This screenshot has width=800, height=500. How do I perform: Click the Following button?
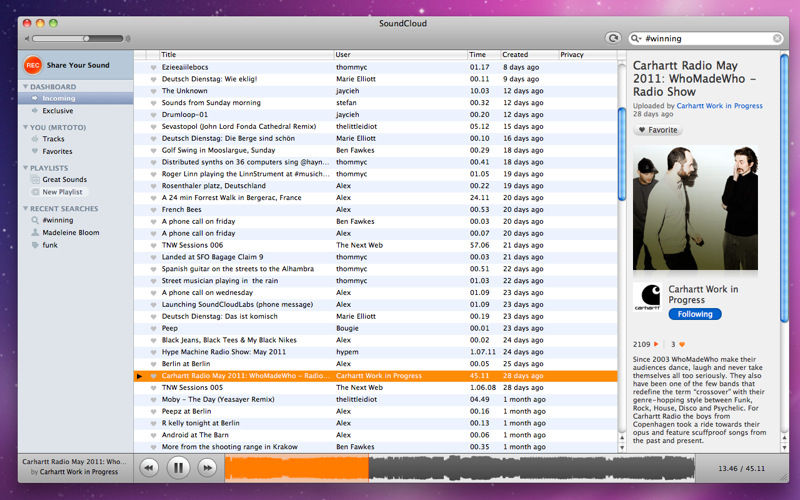pyautogui.click(x=695, y=314)
